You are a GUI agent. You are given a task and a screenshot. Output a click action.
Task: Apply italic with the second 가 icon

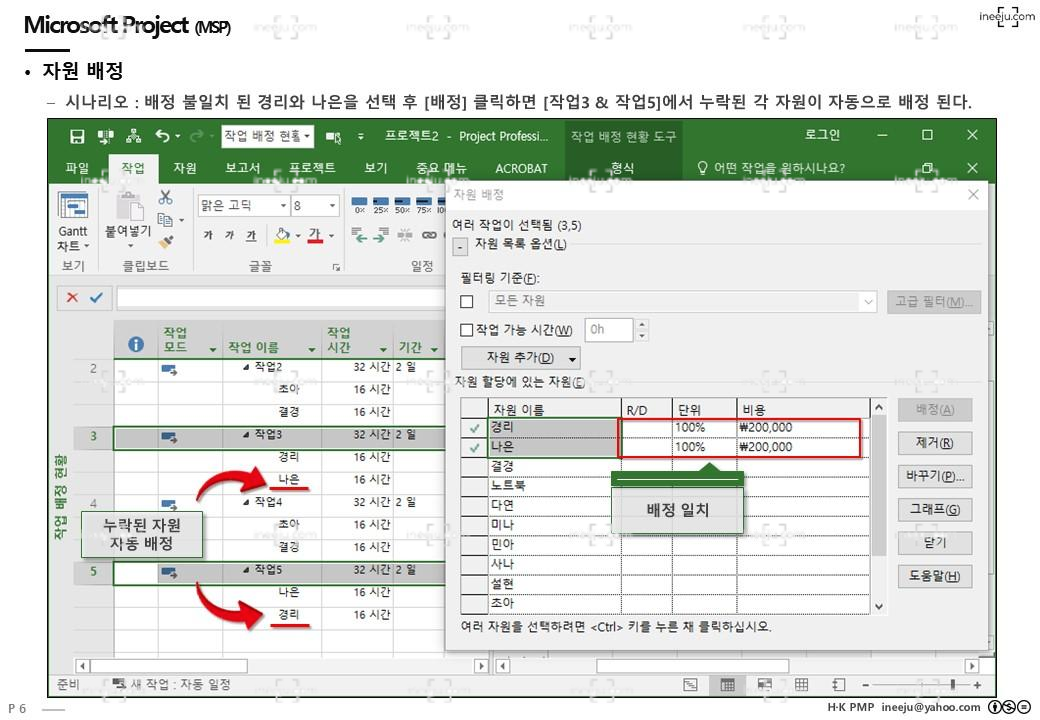point(229,235)
